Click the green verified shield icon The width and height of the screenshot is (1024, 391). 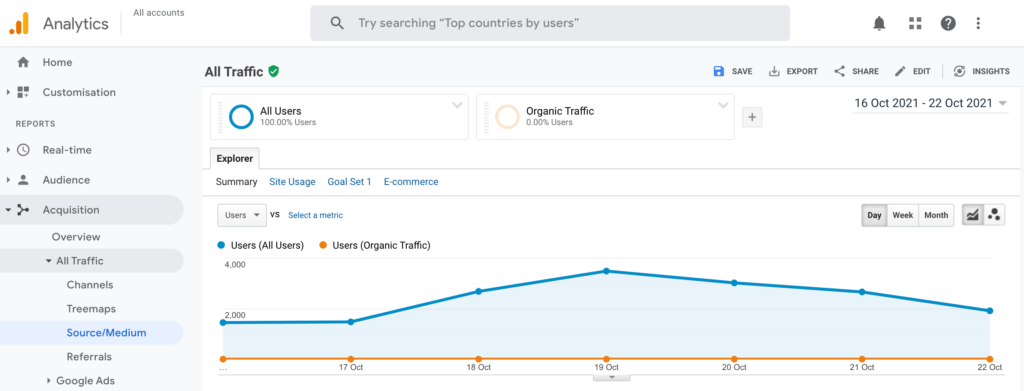274,72
